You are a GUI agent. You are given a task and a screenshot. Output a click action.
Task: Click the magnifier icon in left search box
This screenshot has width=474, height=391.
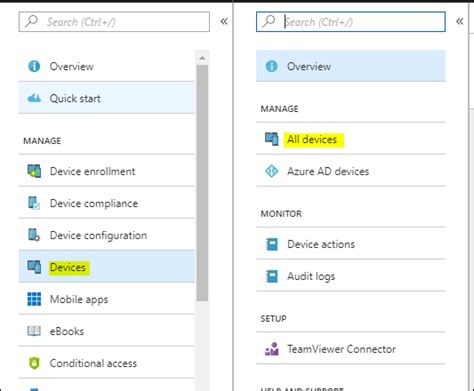coord(32,21)
